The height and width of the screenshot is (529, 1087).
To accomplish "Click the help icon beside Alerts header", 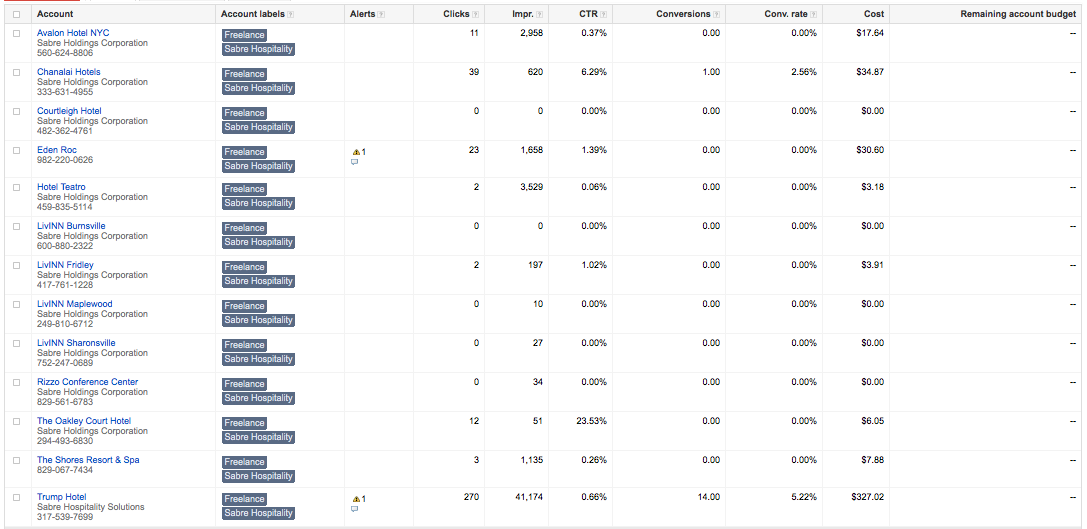I will click(381, 15).
